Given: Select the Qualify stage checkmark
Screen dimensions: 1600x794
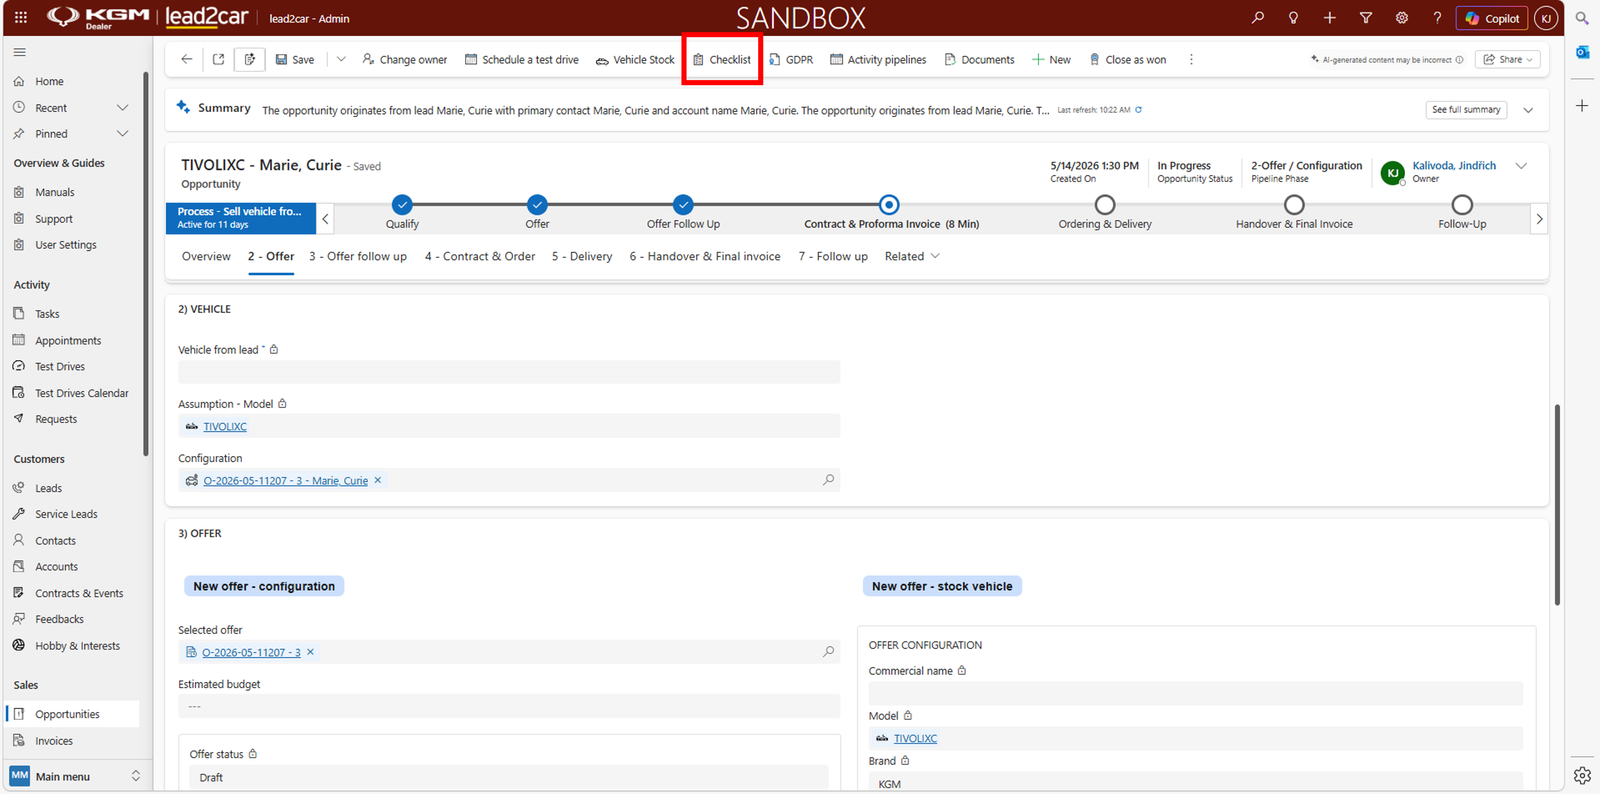Looking at the screenshot, I should coord(402,205).
